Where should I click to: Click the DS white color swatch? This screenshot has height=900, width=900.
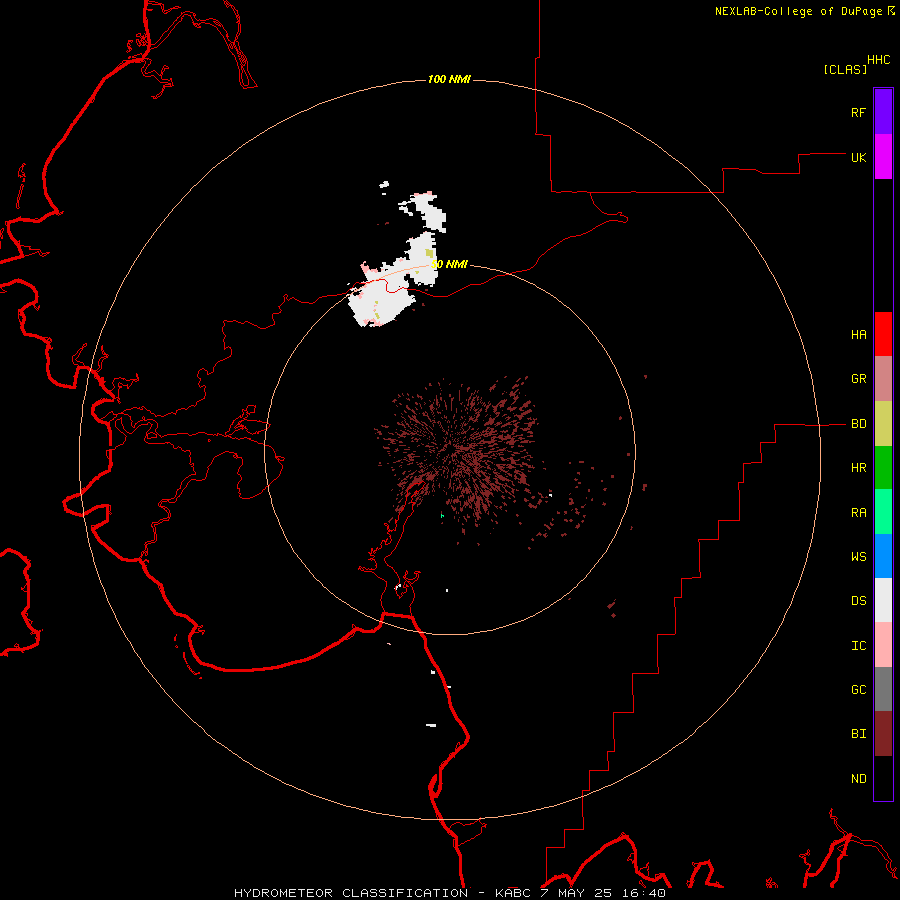coord(883,600)
